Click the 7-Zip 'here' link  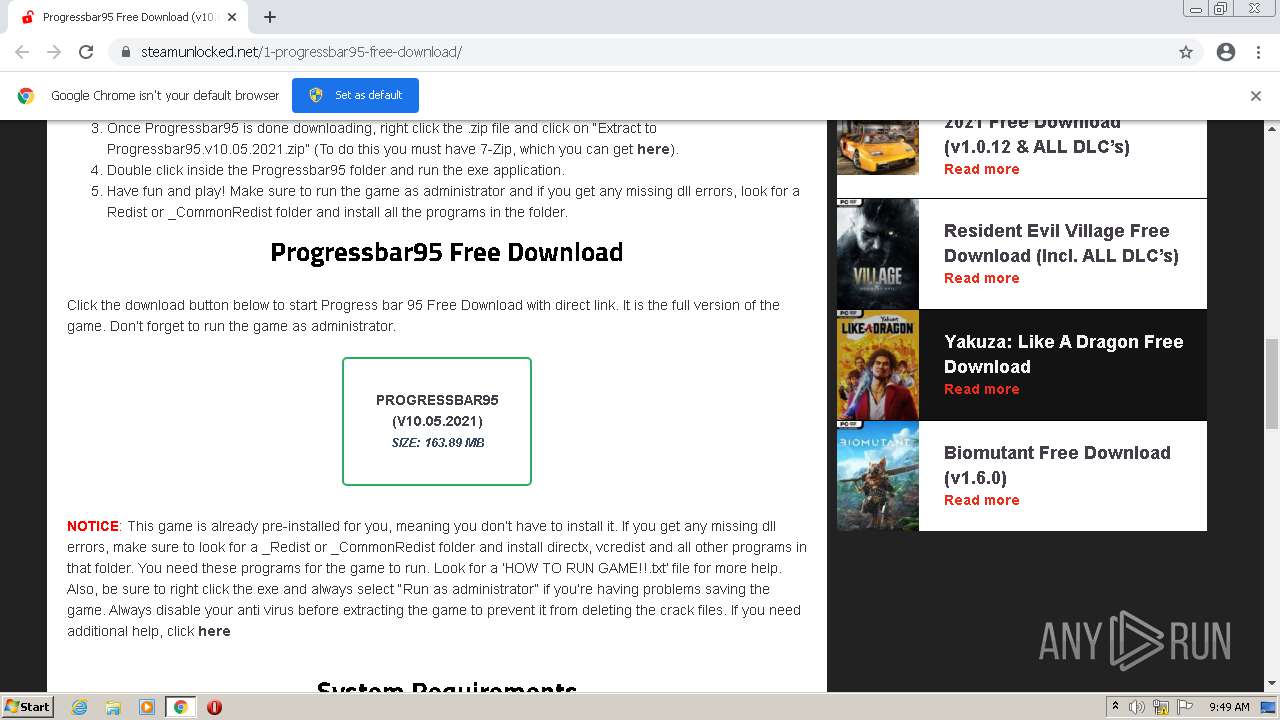tap(653, 149)
